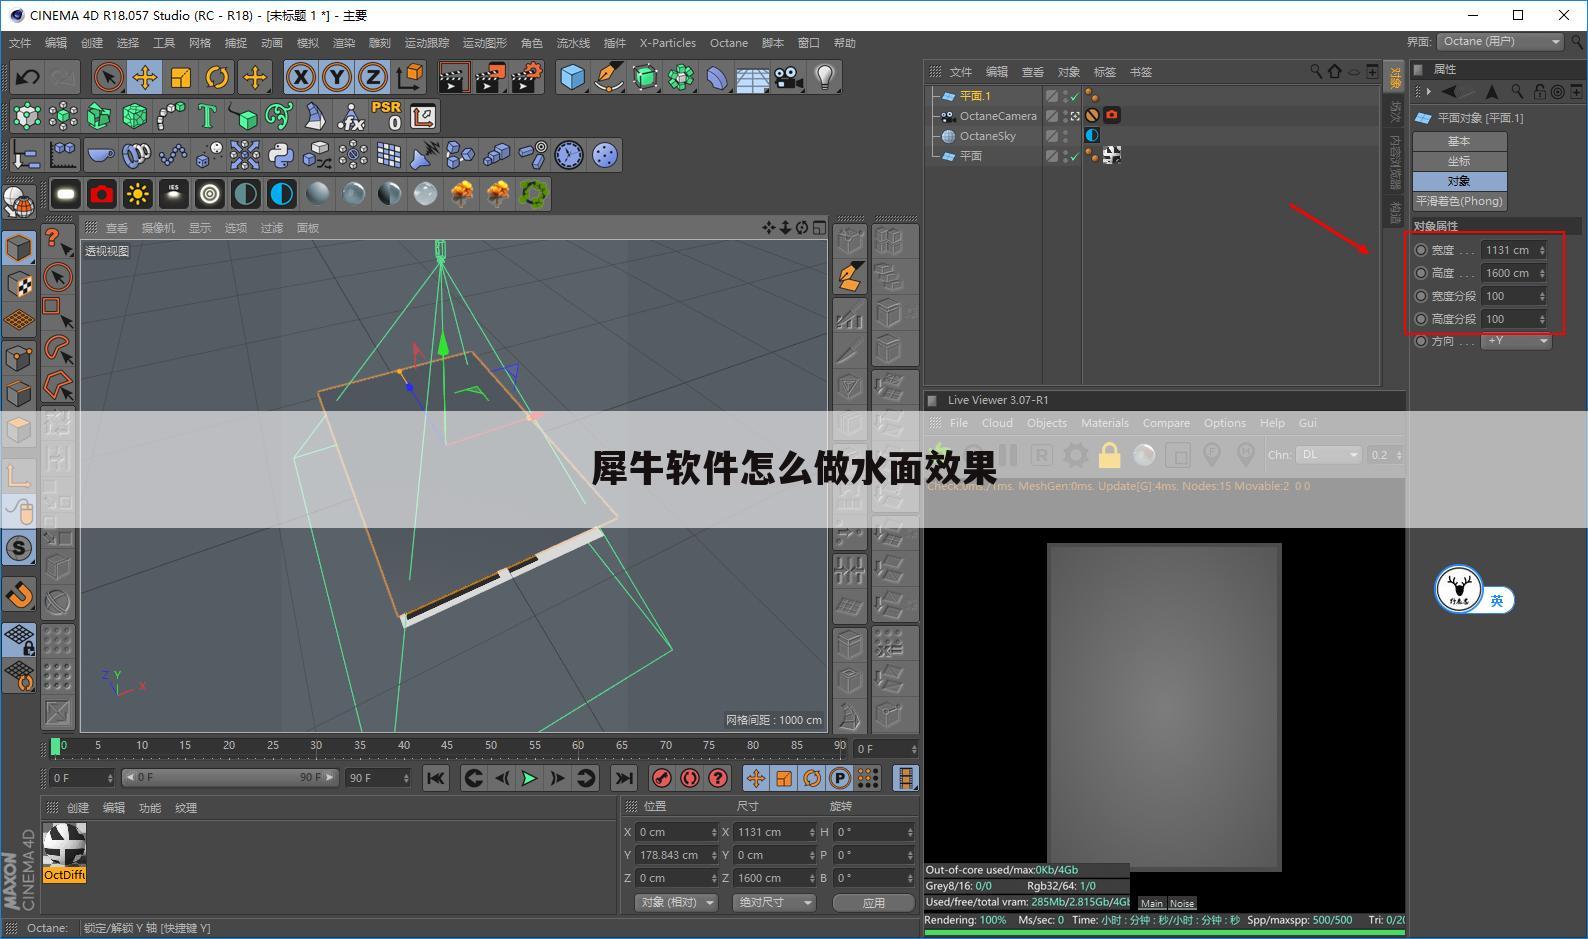Switch to the 坐标 tab
This screenshot has height=939, width=1588.
[1459, 161]
